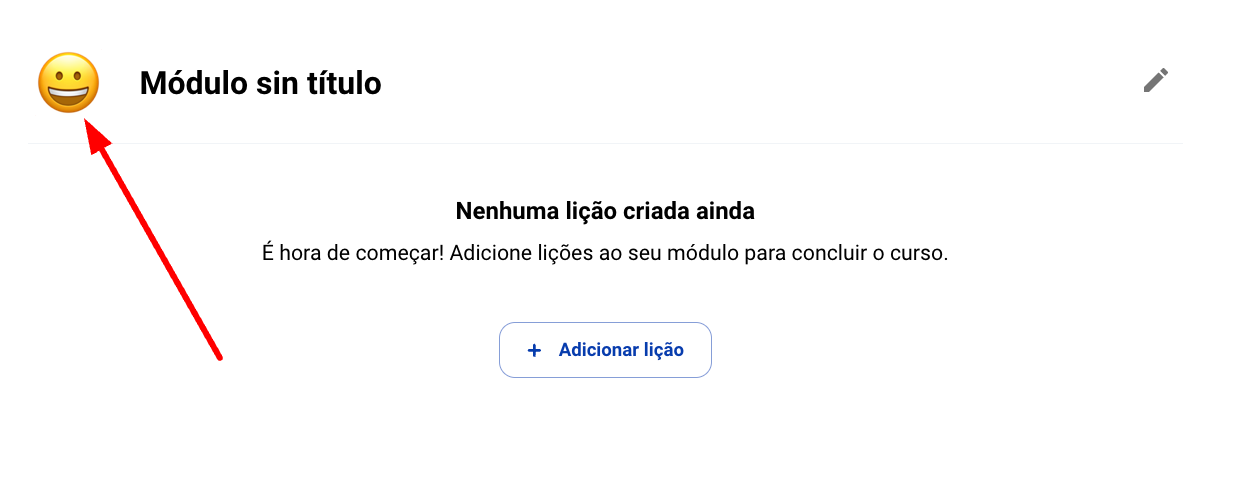Click the Adicionar lição button
Image resolution: width=1246 pixels, height=496 pixels.
pyautogui.click(x=605, y=350)
